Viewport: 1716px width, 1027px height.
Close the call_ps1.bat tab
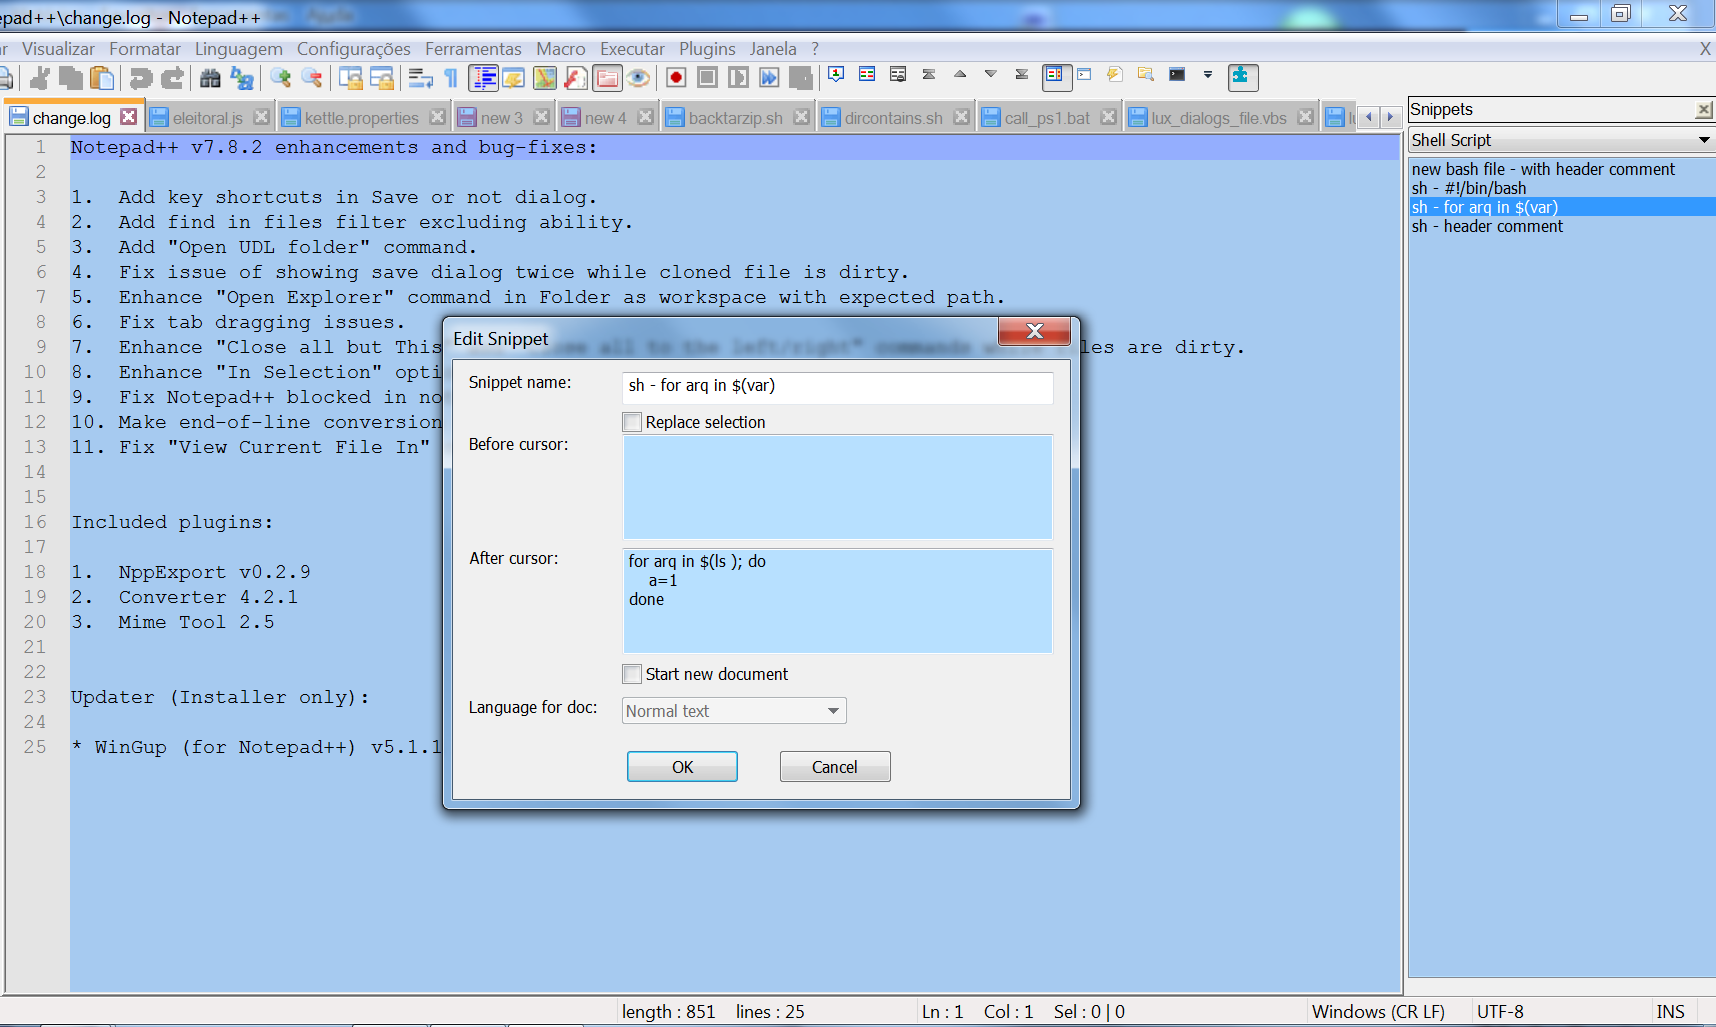[1108, 117]
